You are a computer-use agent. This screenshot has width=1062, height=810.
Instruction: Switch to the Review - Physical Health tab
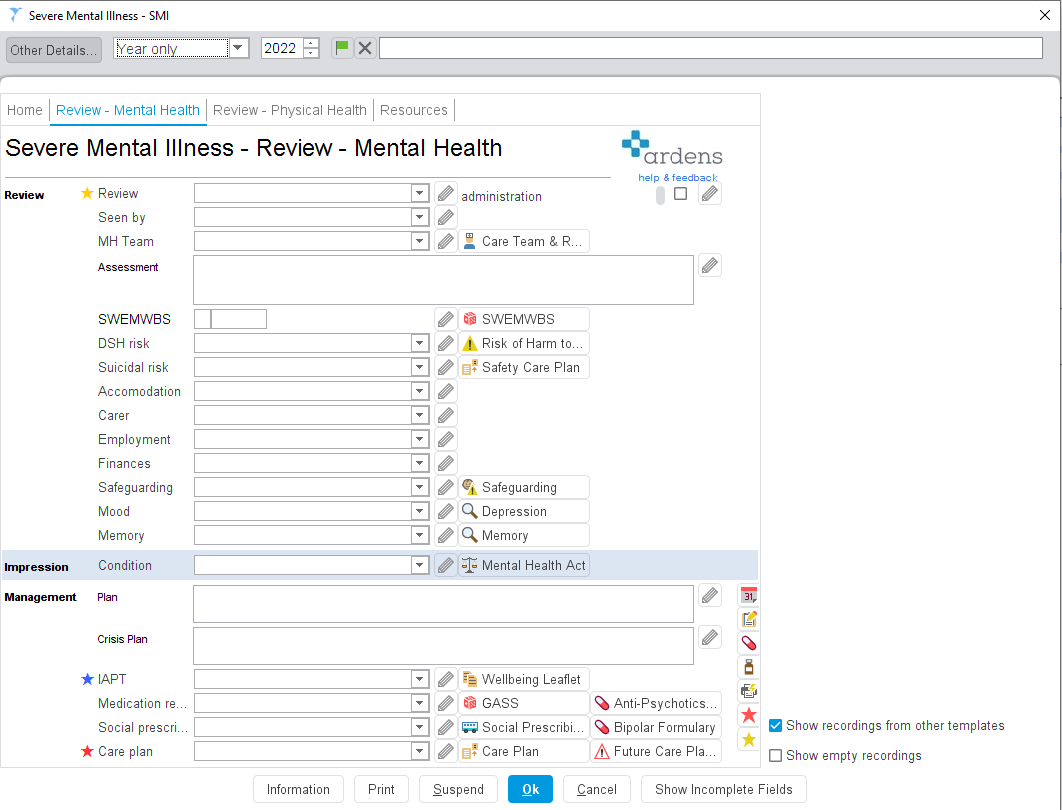[289, 110]
